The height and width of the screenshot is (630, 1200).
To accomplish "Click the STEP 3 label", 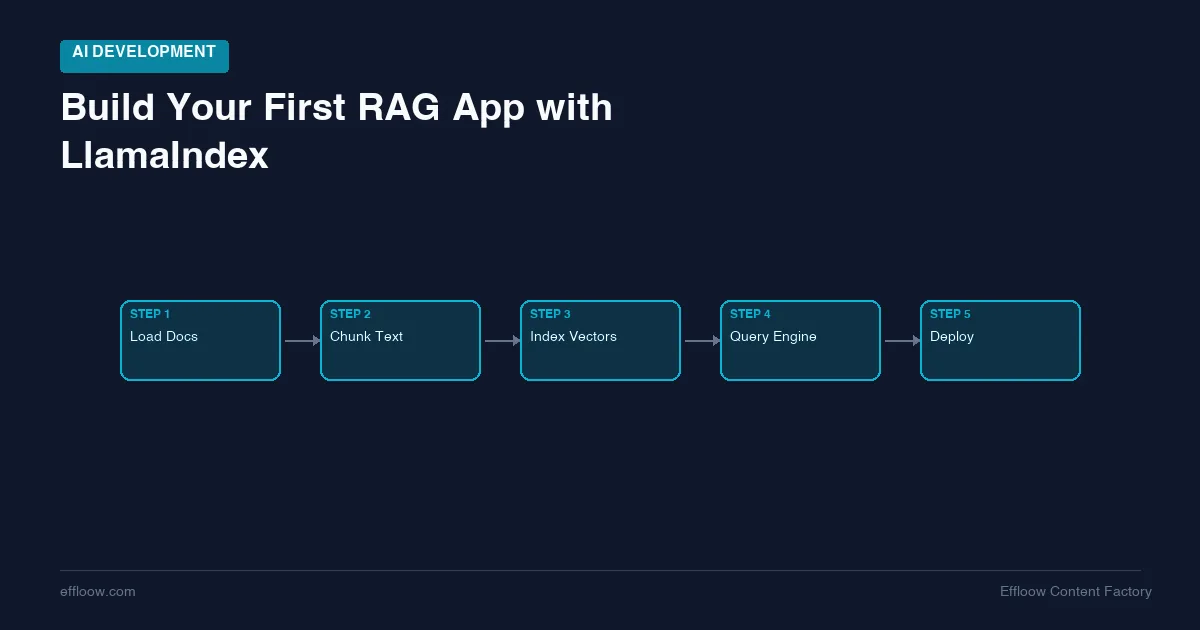I will pyautogui.click(x=550, y=314).
